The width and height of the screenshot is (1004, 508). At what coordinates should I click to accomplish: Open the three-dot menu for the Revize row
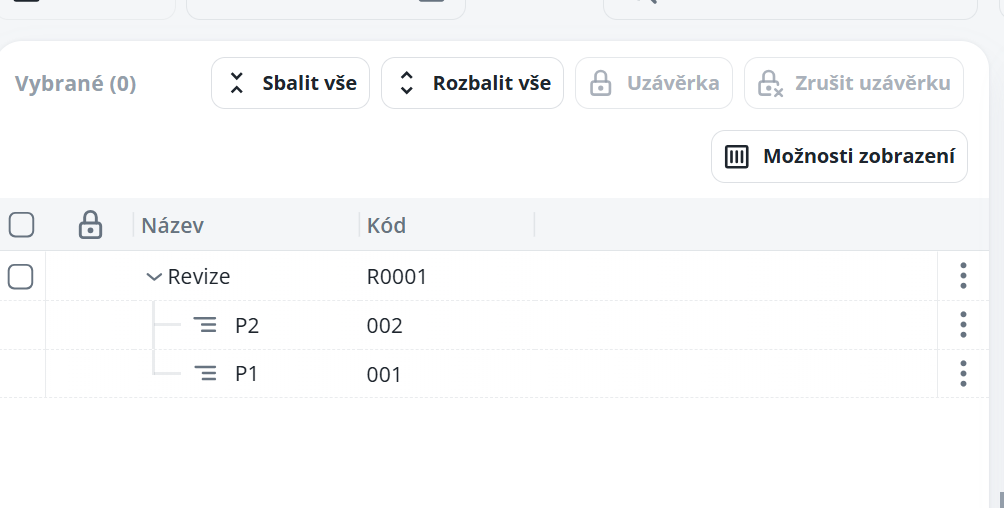pyautogui.click(x=963, y=276)
